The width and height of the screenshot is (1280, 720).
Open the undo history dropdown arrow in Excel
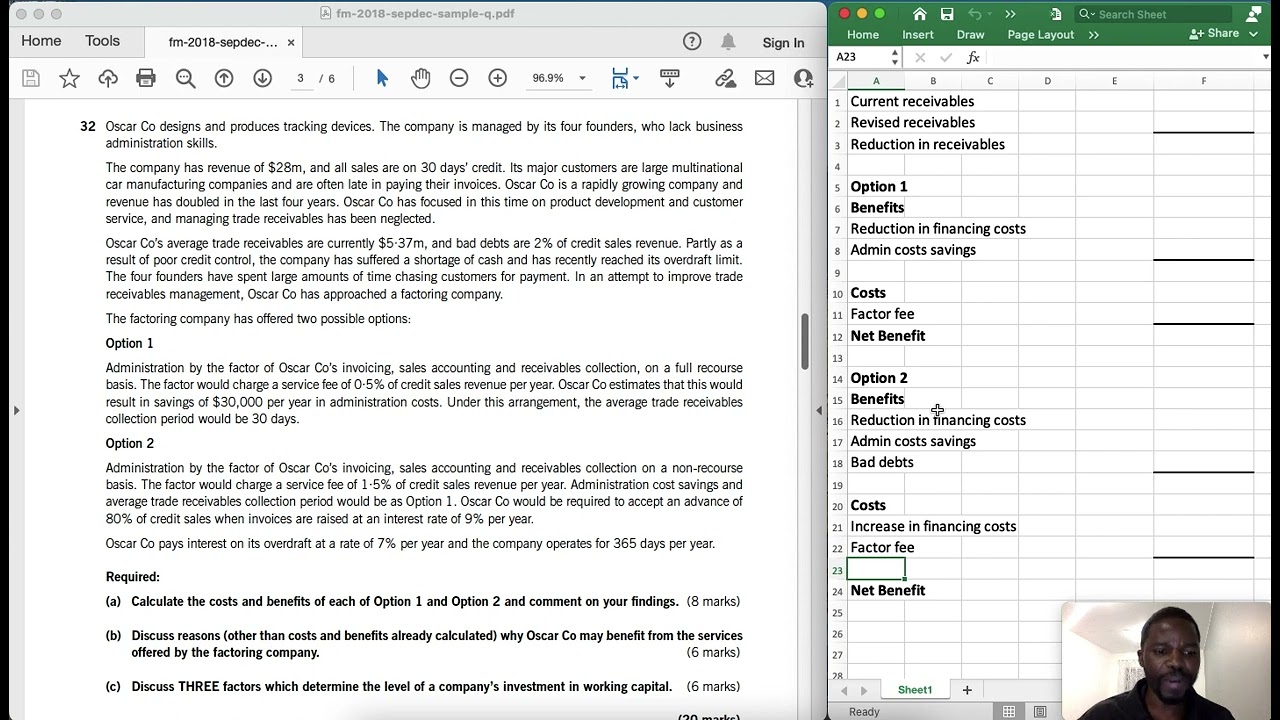[990, 14]
